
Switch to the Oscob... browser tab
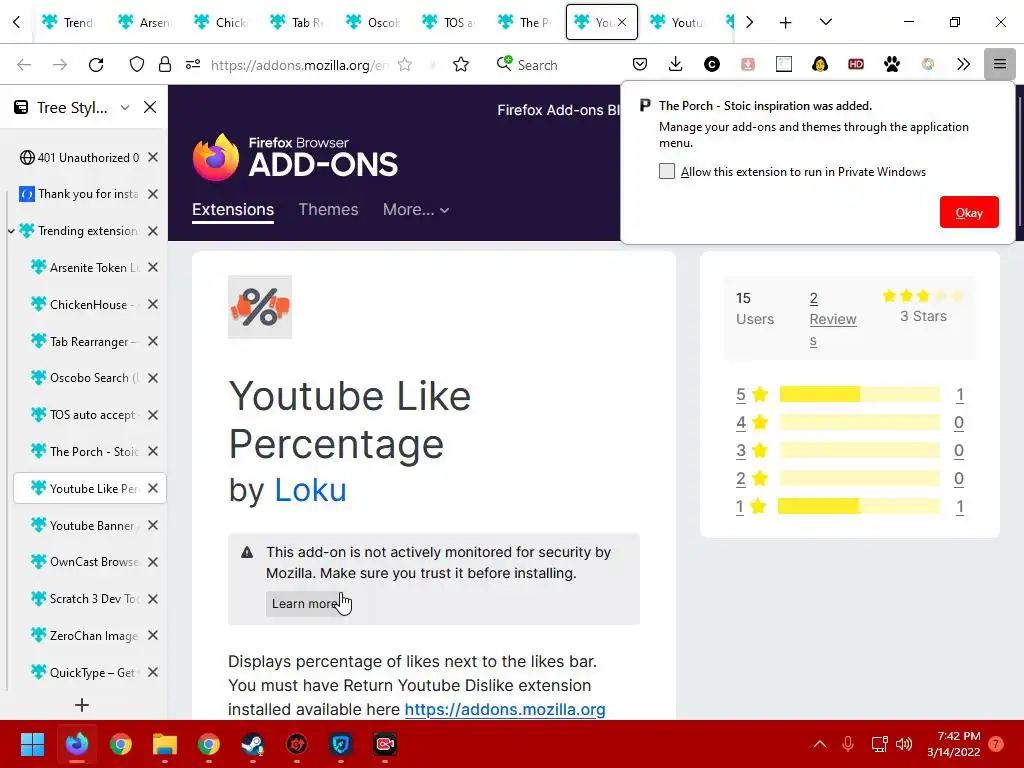click(x=373, y=23)
